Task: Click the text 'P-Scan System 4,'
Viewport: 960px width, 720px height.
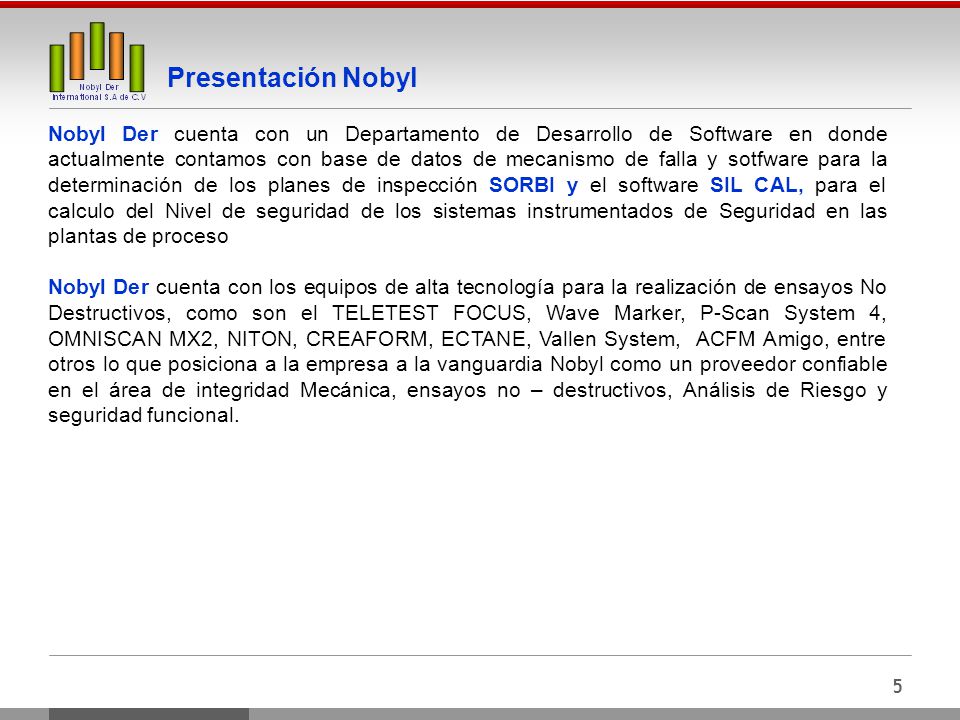Action: (793, 313)
